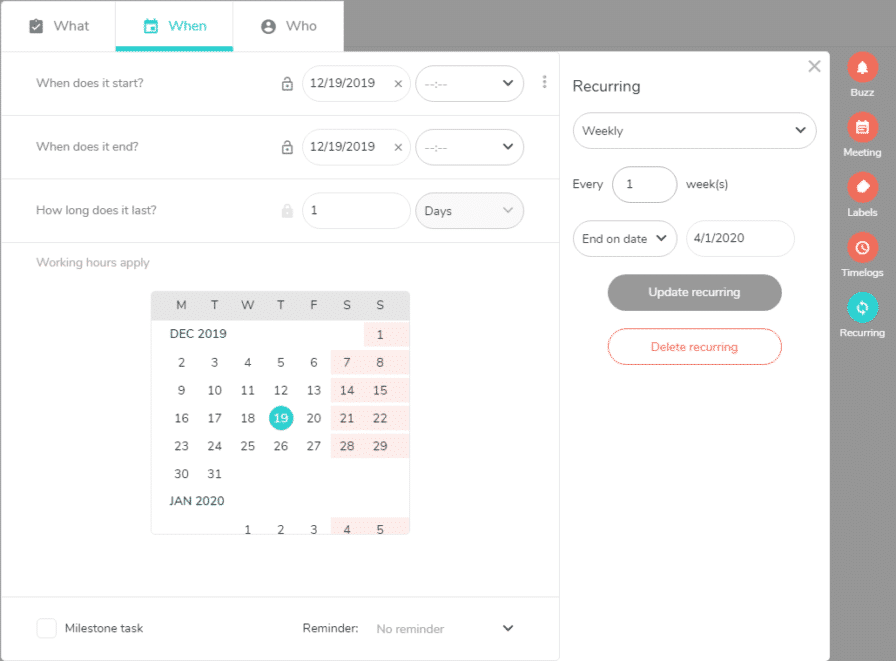
Task: Click the Update recurring button
Action: pyautogui.click(x=694, y=292)
